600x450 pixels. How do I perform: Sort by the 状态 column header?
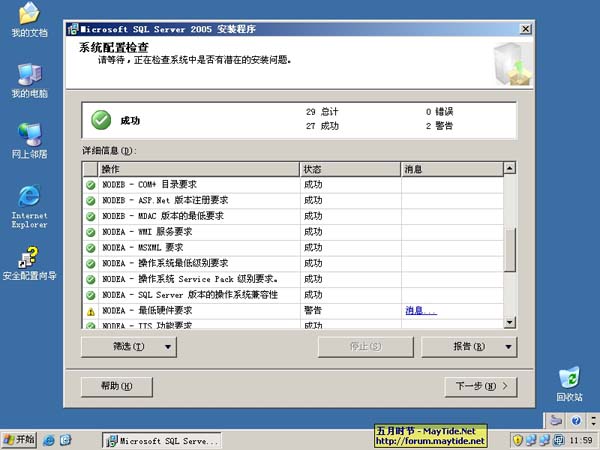click(349, 170)
